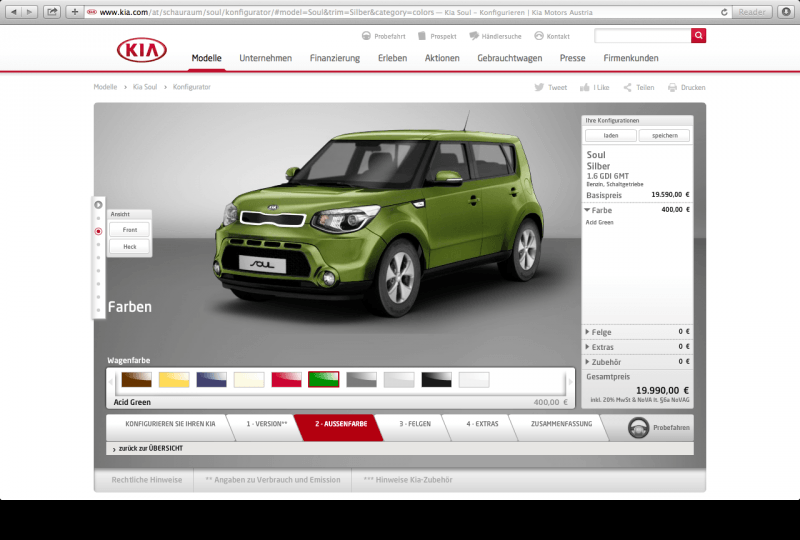Select the dark blue color swatch
The image size is (800, 540).
pos(211,379)
